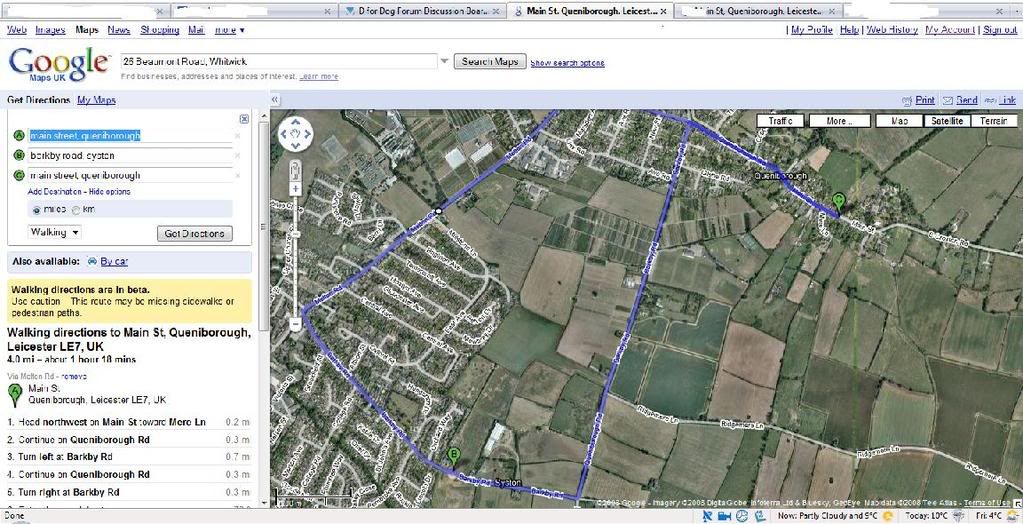This screenshot has width=1023, height=524.
Task: Click the hand icon in pan control
Action: pos(296,134)
